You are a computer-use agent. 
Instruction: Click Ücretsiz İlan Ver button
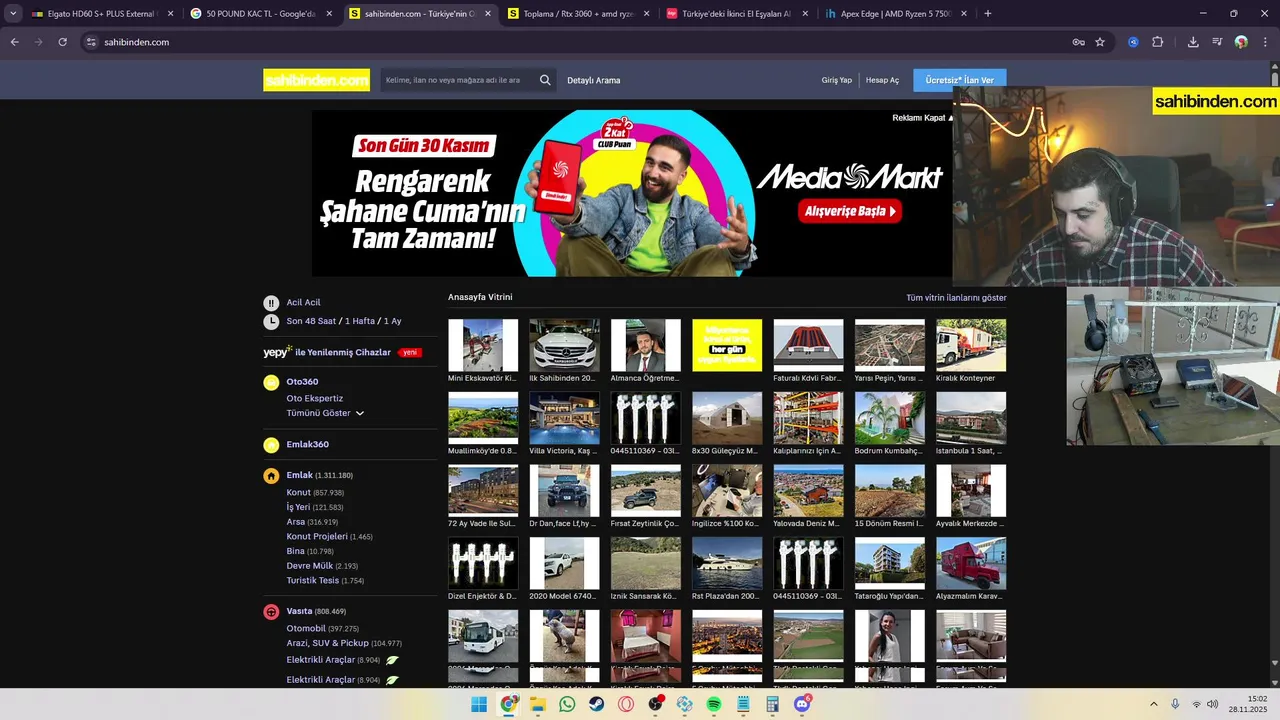point(959,80)
